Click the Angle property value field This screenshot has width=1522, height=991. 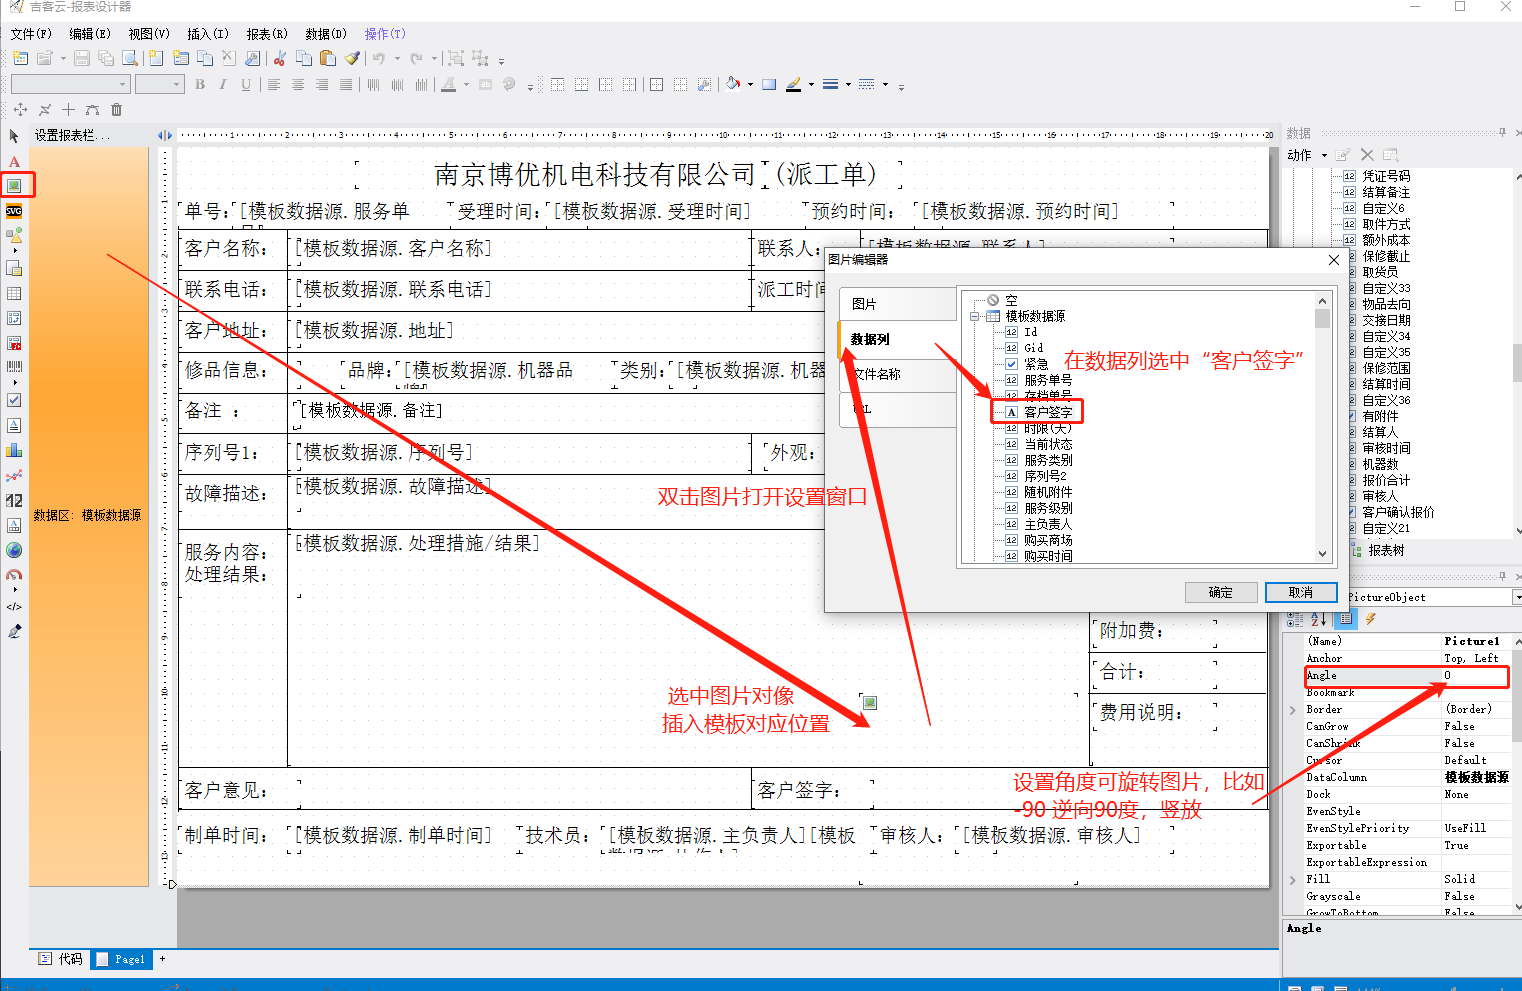point(1474,676)
